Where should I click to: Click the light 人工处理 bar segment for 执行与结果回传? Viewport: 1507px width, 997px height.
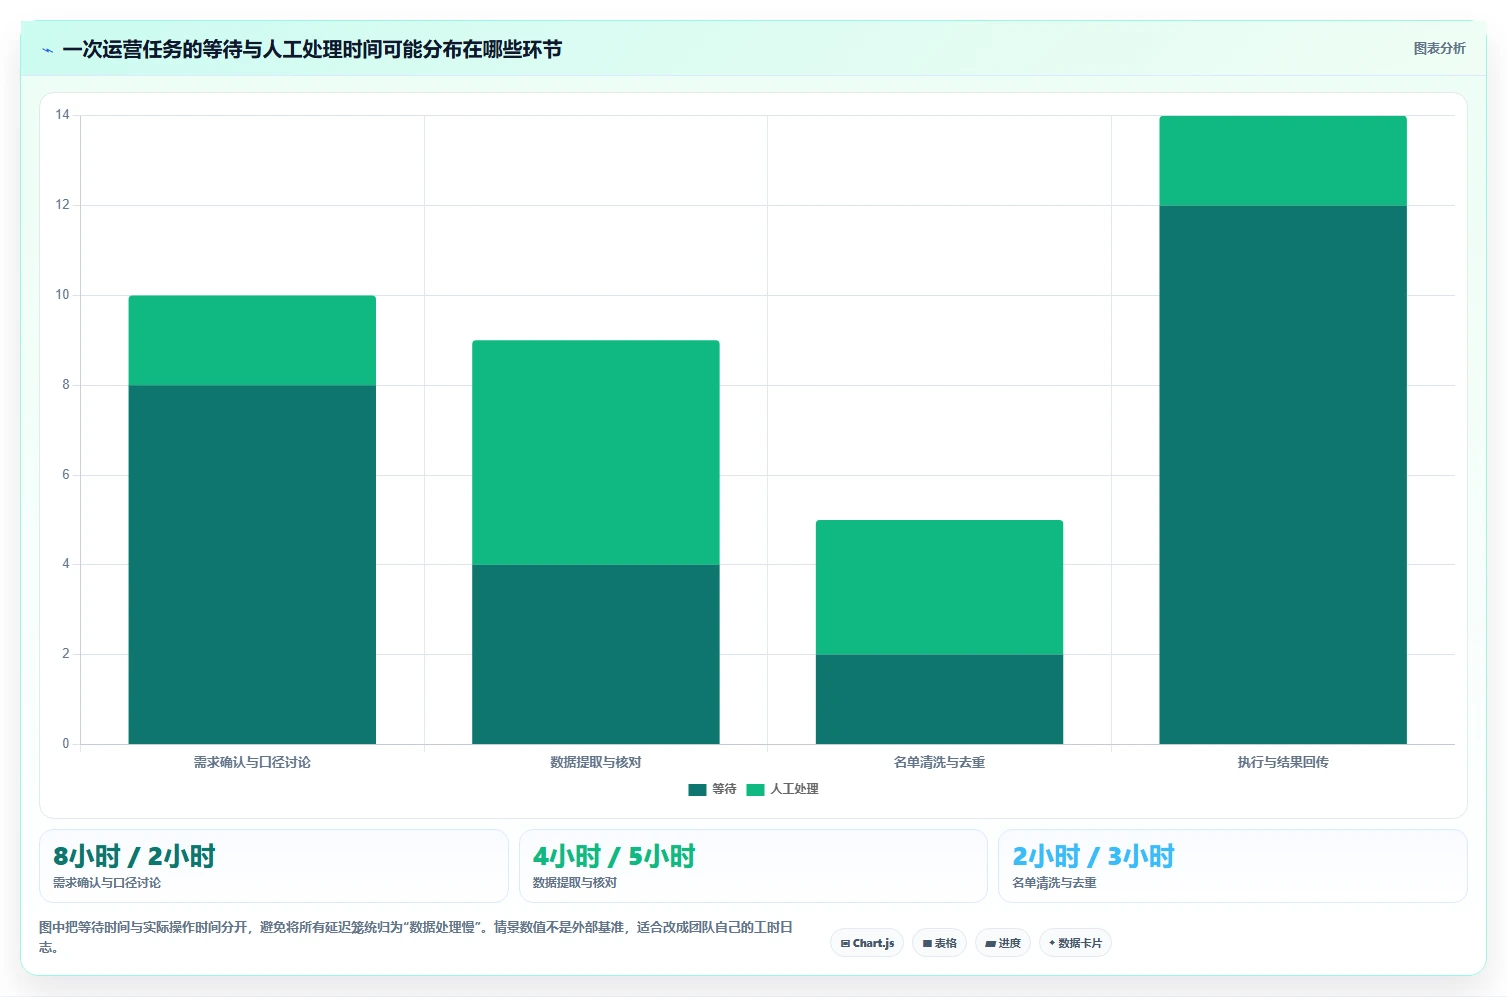(1283, 161)
